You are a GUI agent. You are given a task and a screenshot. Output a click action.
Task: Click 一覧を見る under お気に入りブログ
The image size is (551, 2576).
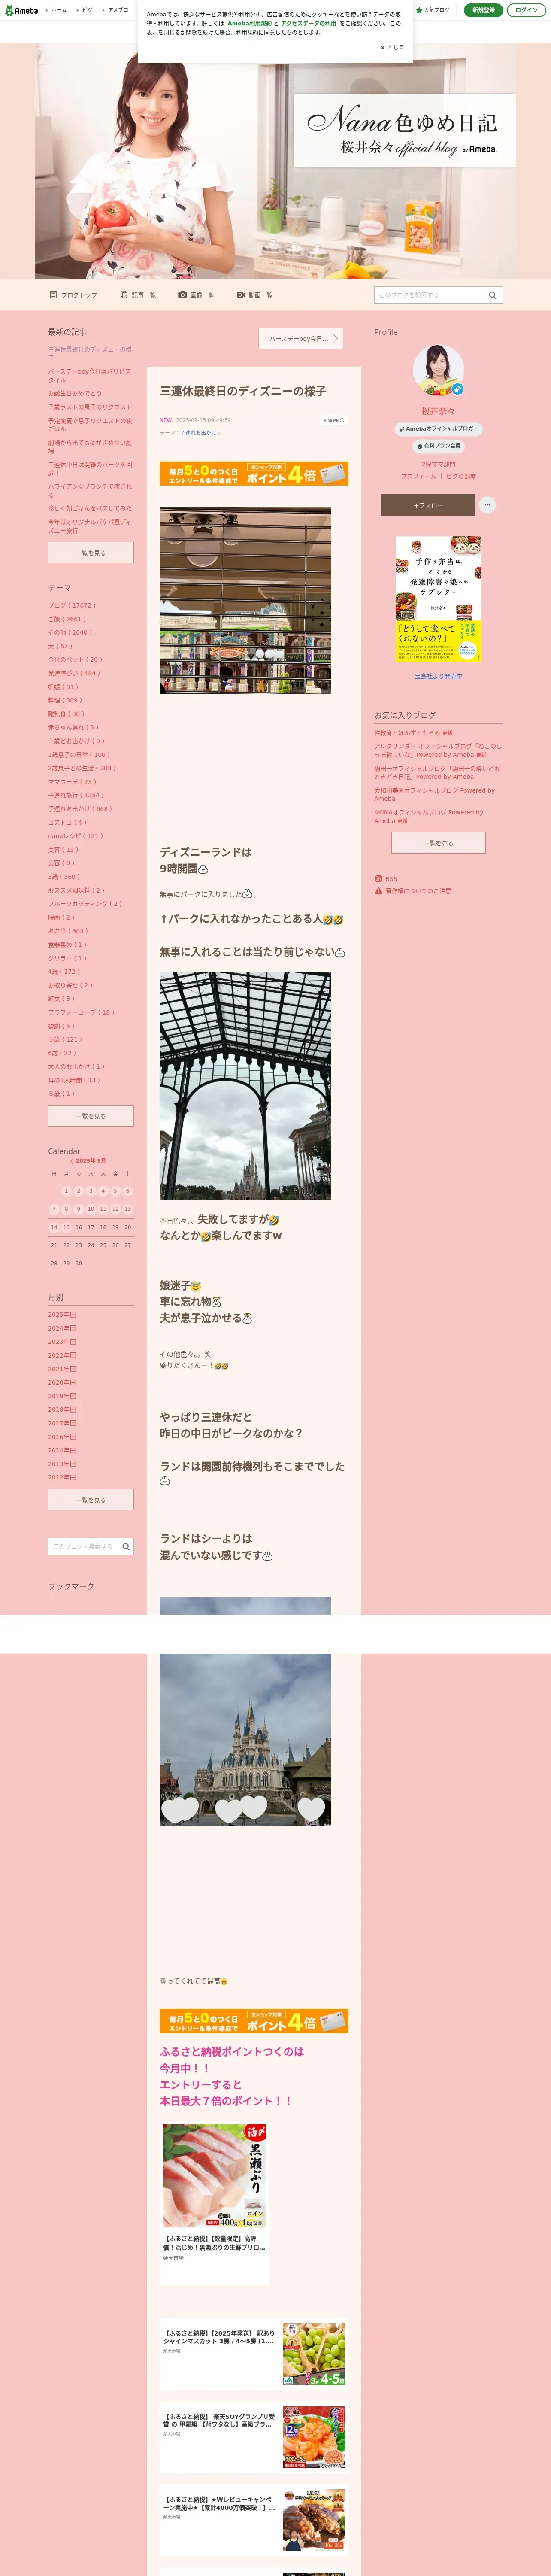438,843
